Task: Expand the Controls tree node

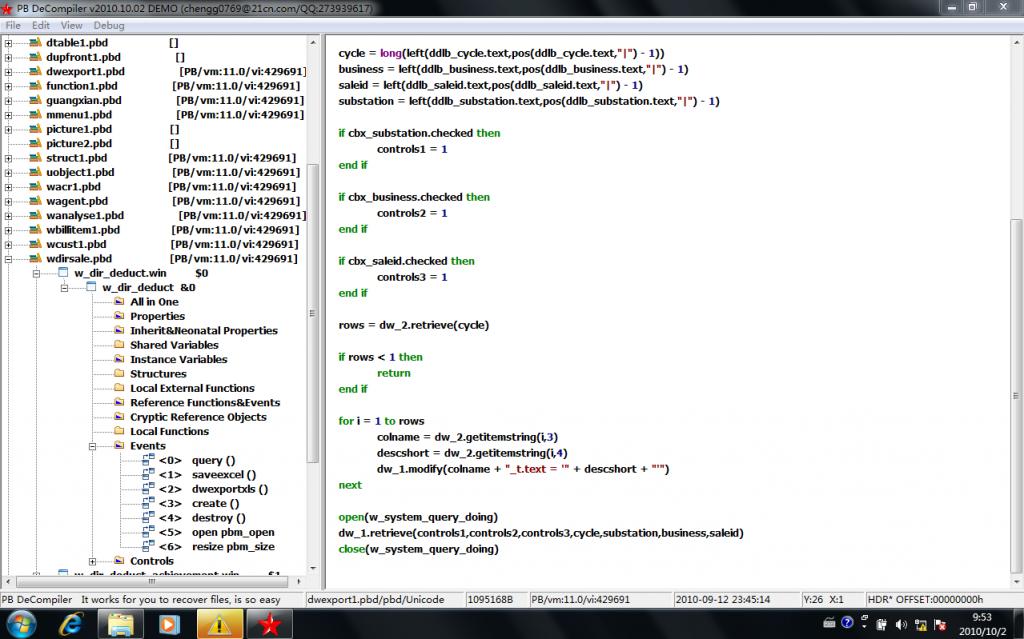Action: pyautogui.click(x=90, y=561)
